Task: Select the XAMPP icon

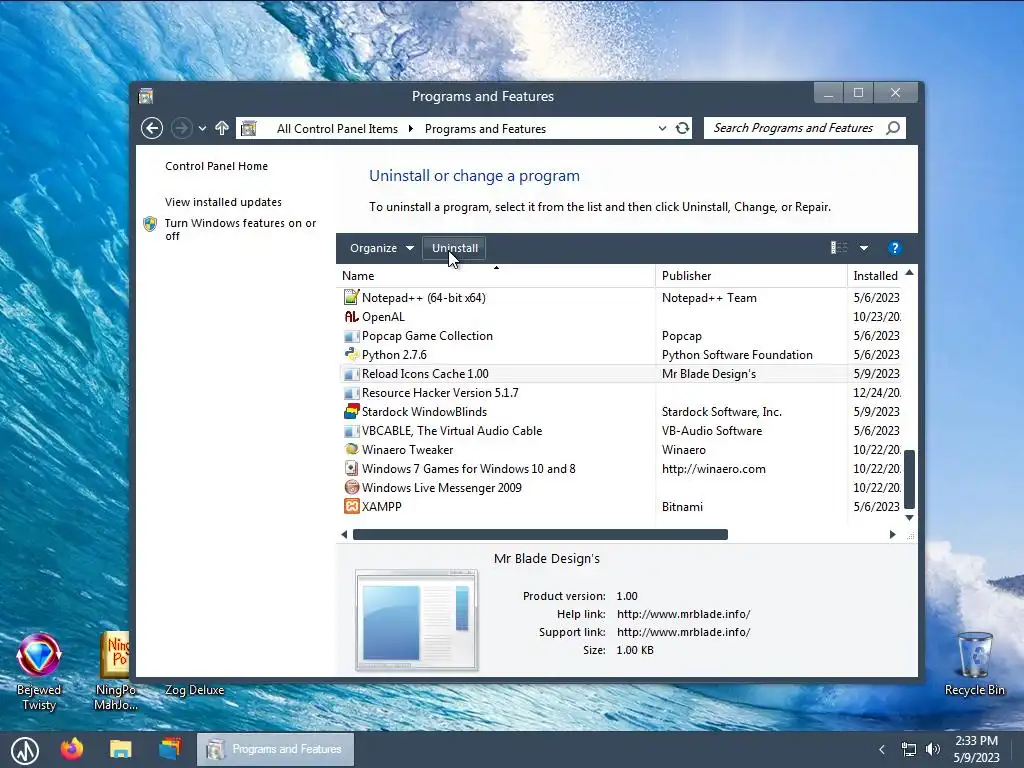Action: coord(351,506)
